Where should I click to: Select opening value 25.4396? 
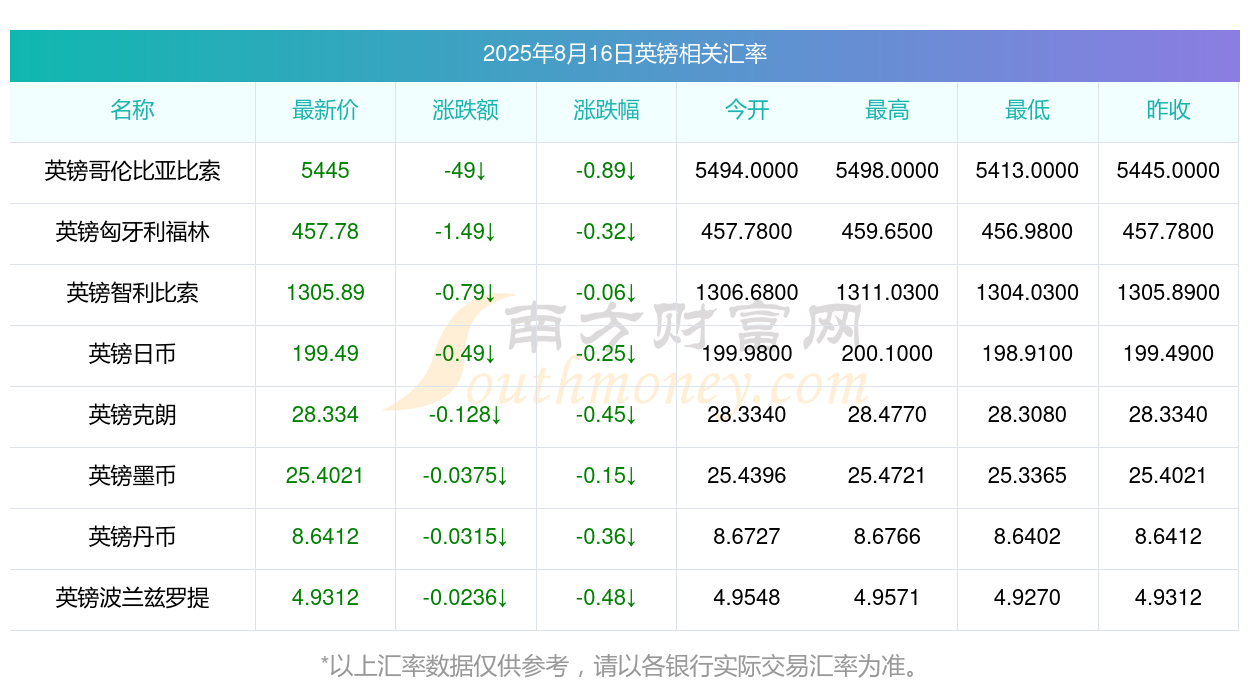pyautogui.click(x=747, y=476)
